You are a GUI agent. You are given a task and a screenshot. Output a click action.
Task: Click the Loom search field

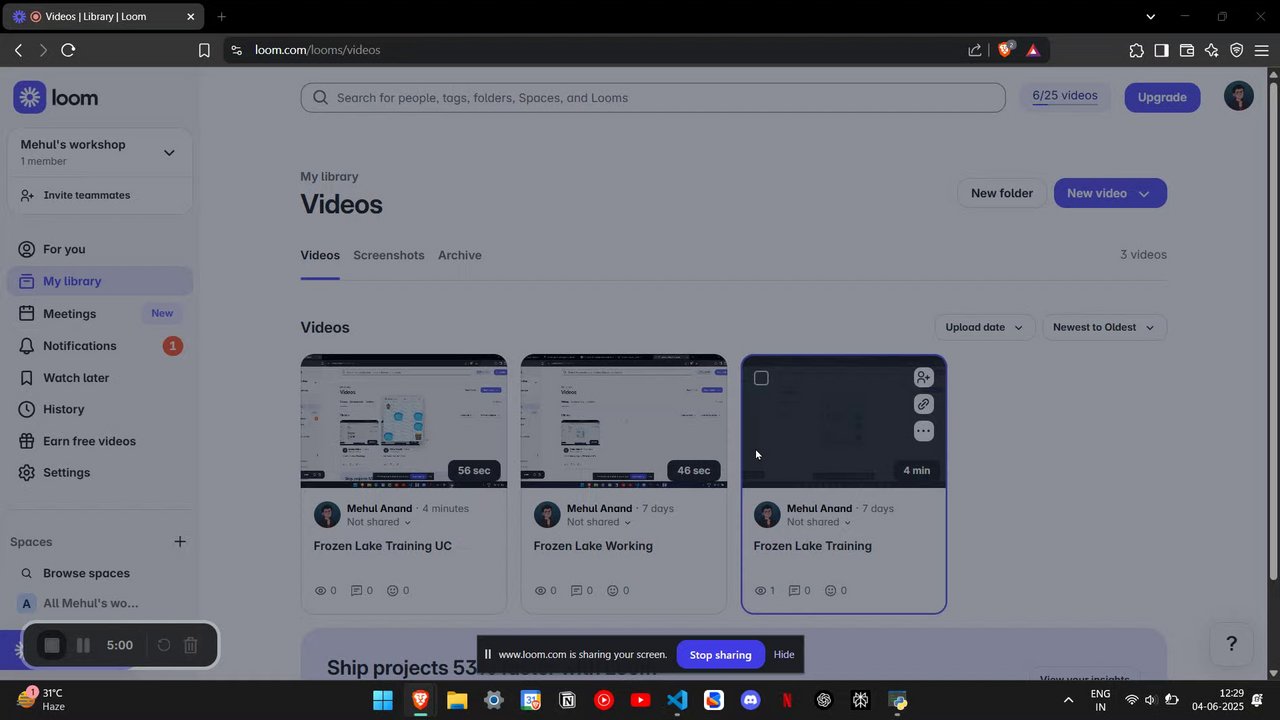tap(653, 97)
